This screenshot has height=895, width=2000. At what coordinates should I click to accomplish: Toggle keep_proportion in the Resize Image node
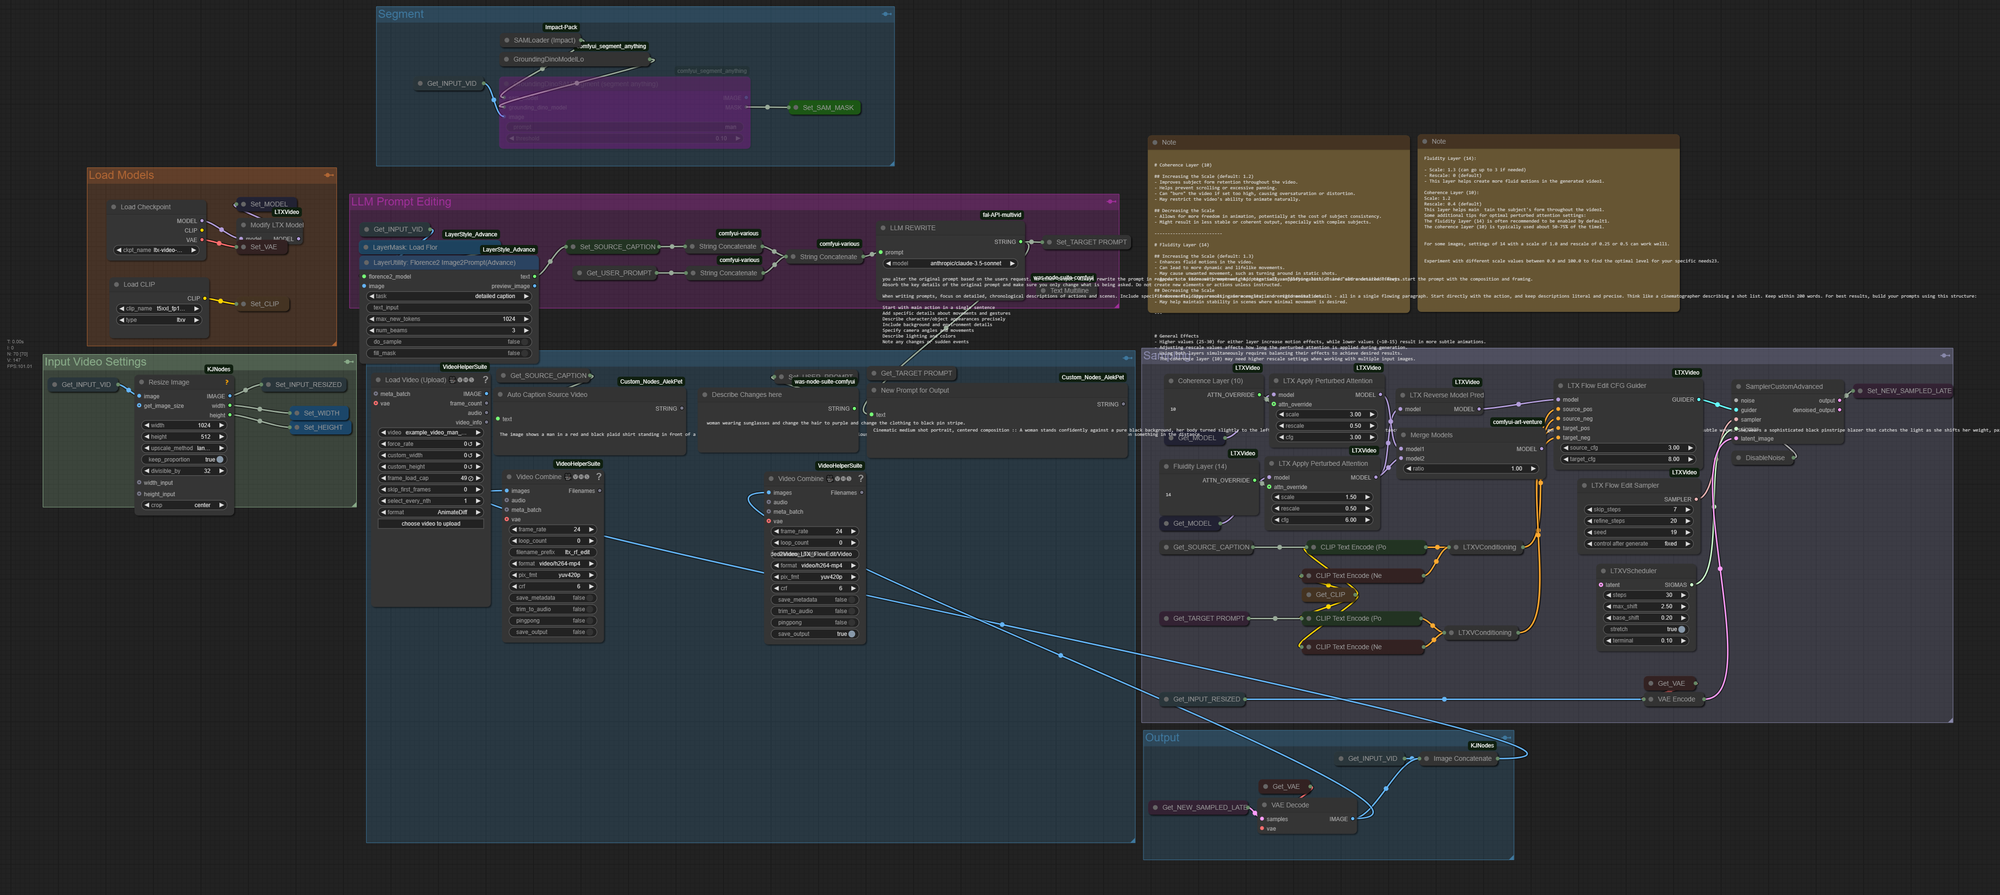pos(185,460)
